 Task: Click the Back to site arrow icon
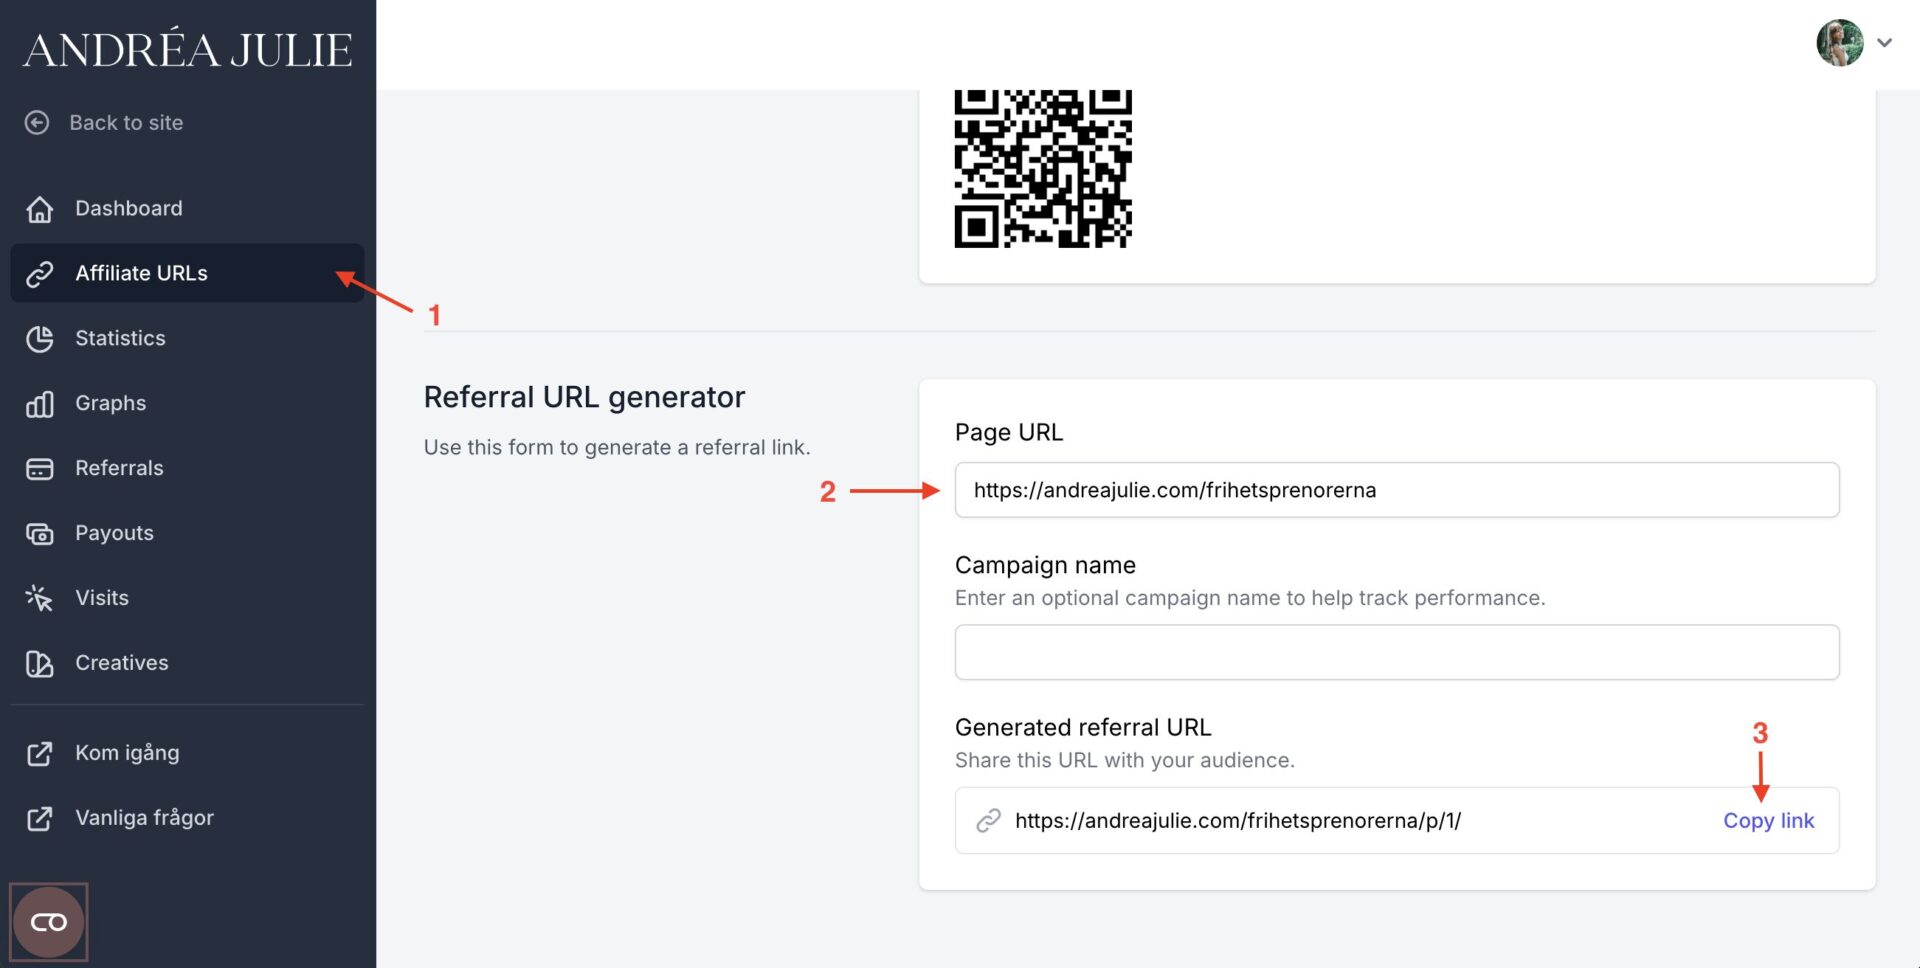(x=37, y=123)
